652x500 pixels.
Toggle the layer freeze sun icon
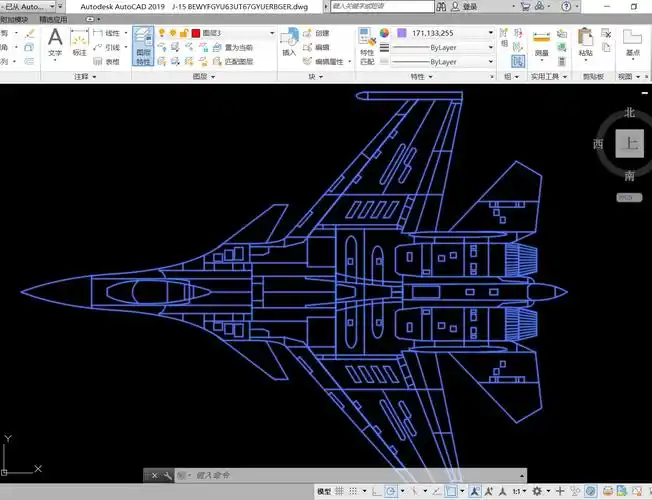click(x=173, y=33)
